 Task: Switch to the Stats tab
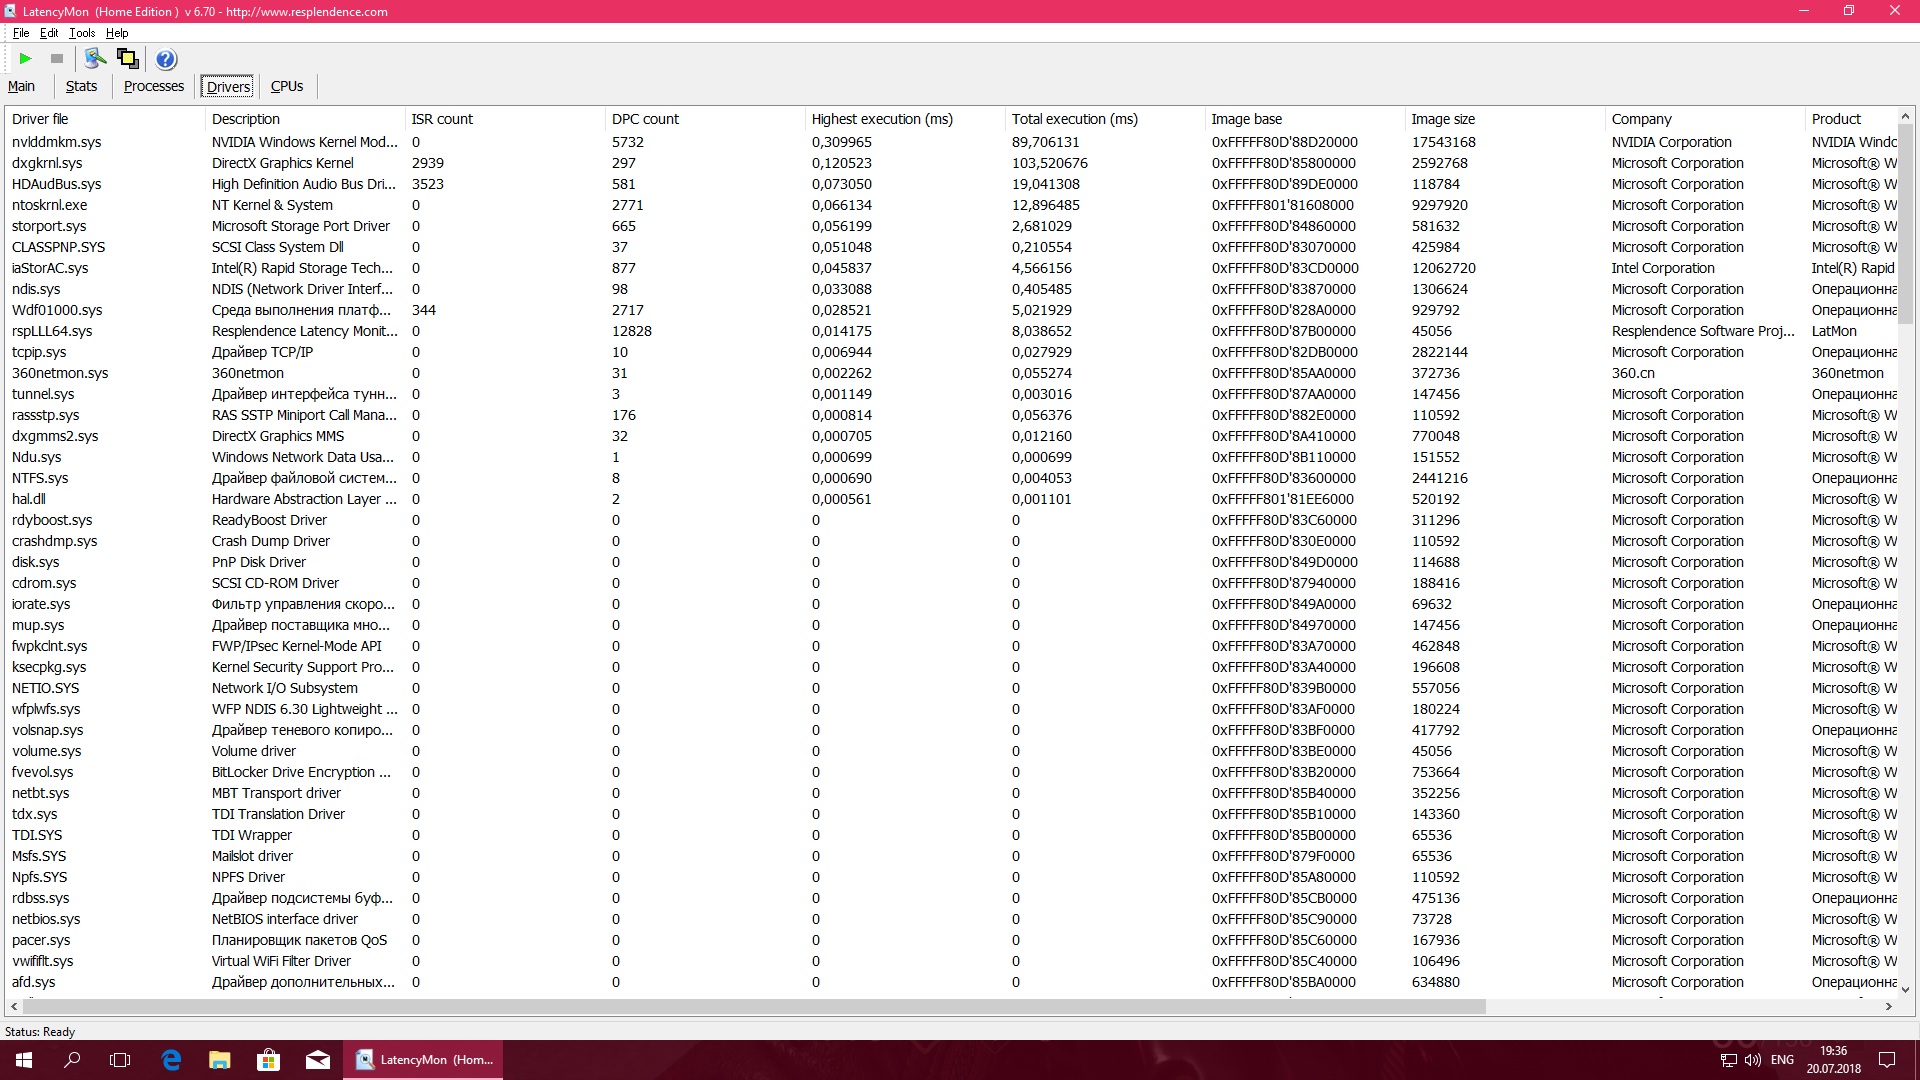tap(81, 86)
